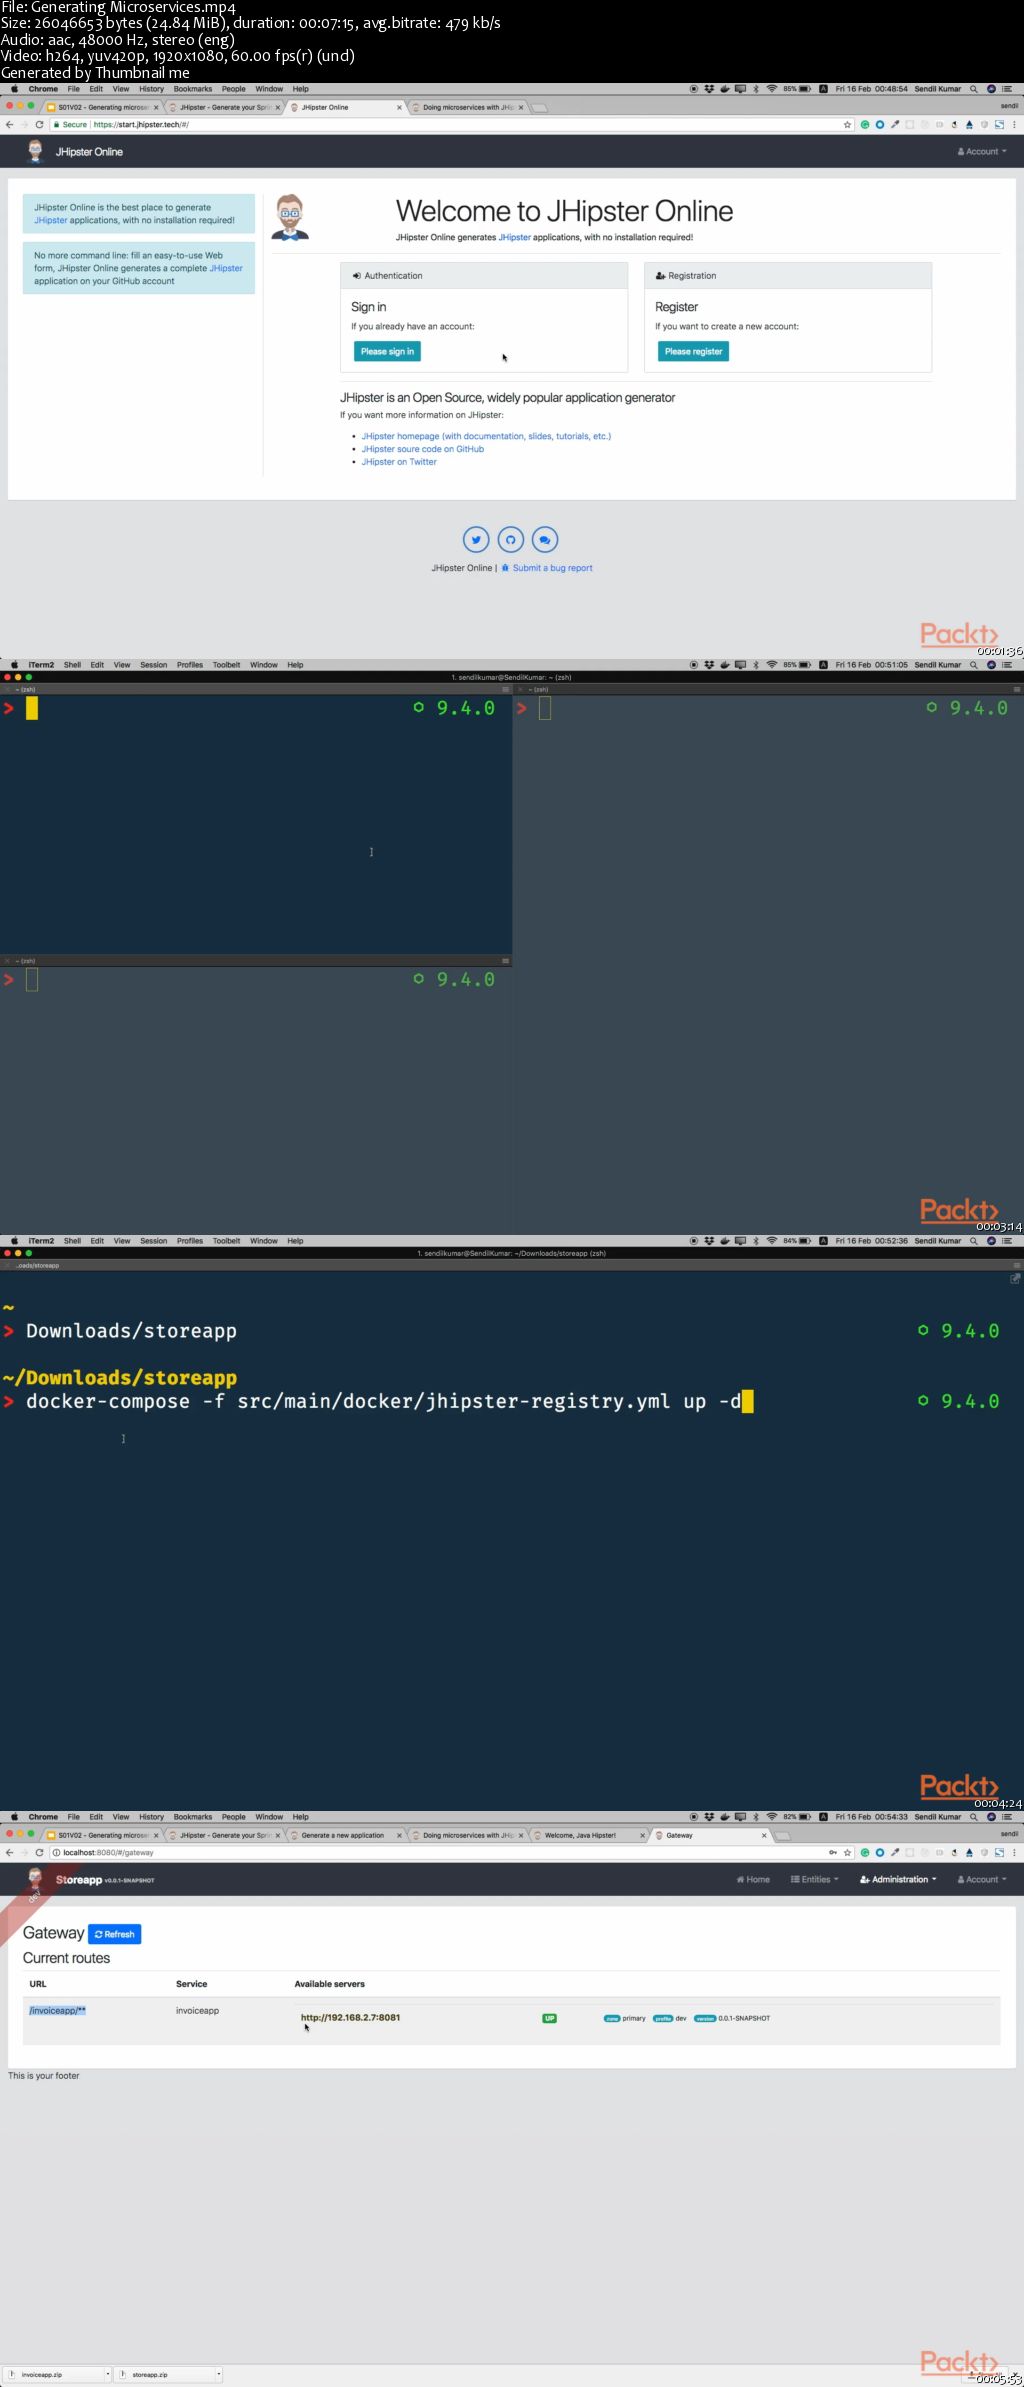Switch to the 'Generate a new application' browser tab

(346, 1835)
